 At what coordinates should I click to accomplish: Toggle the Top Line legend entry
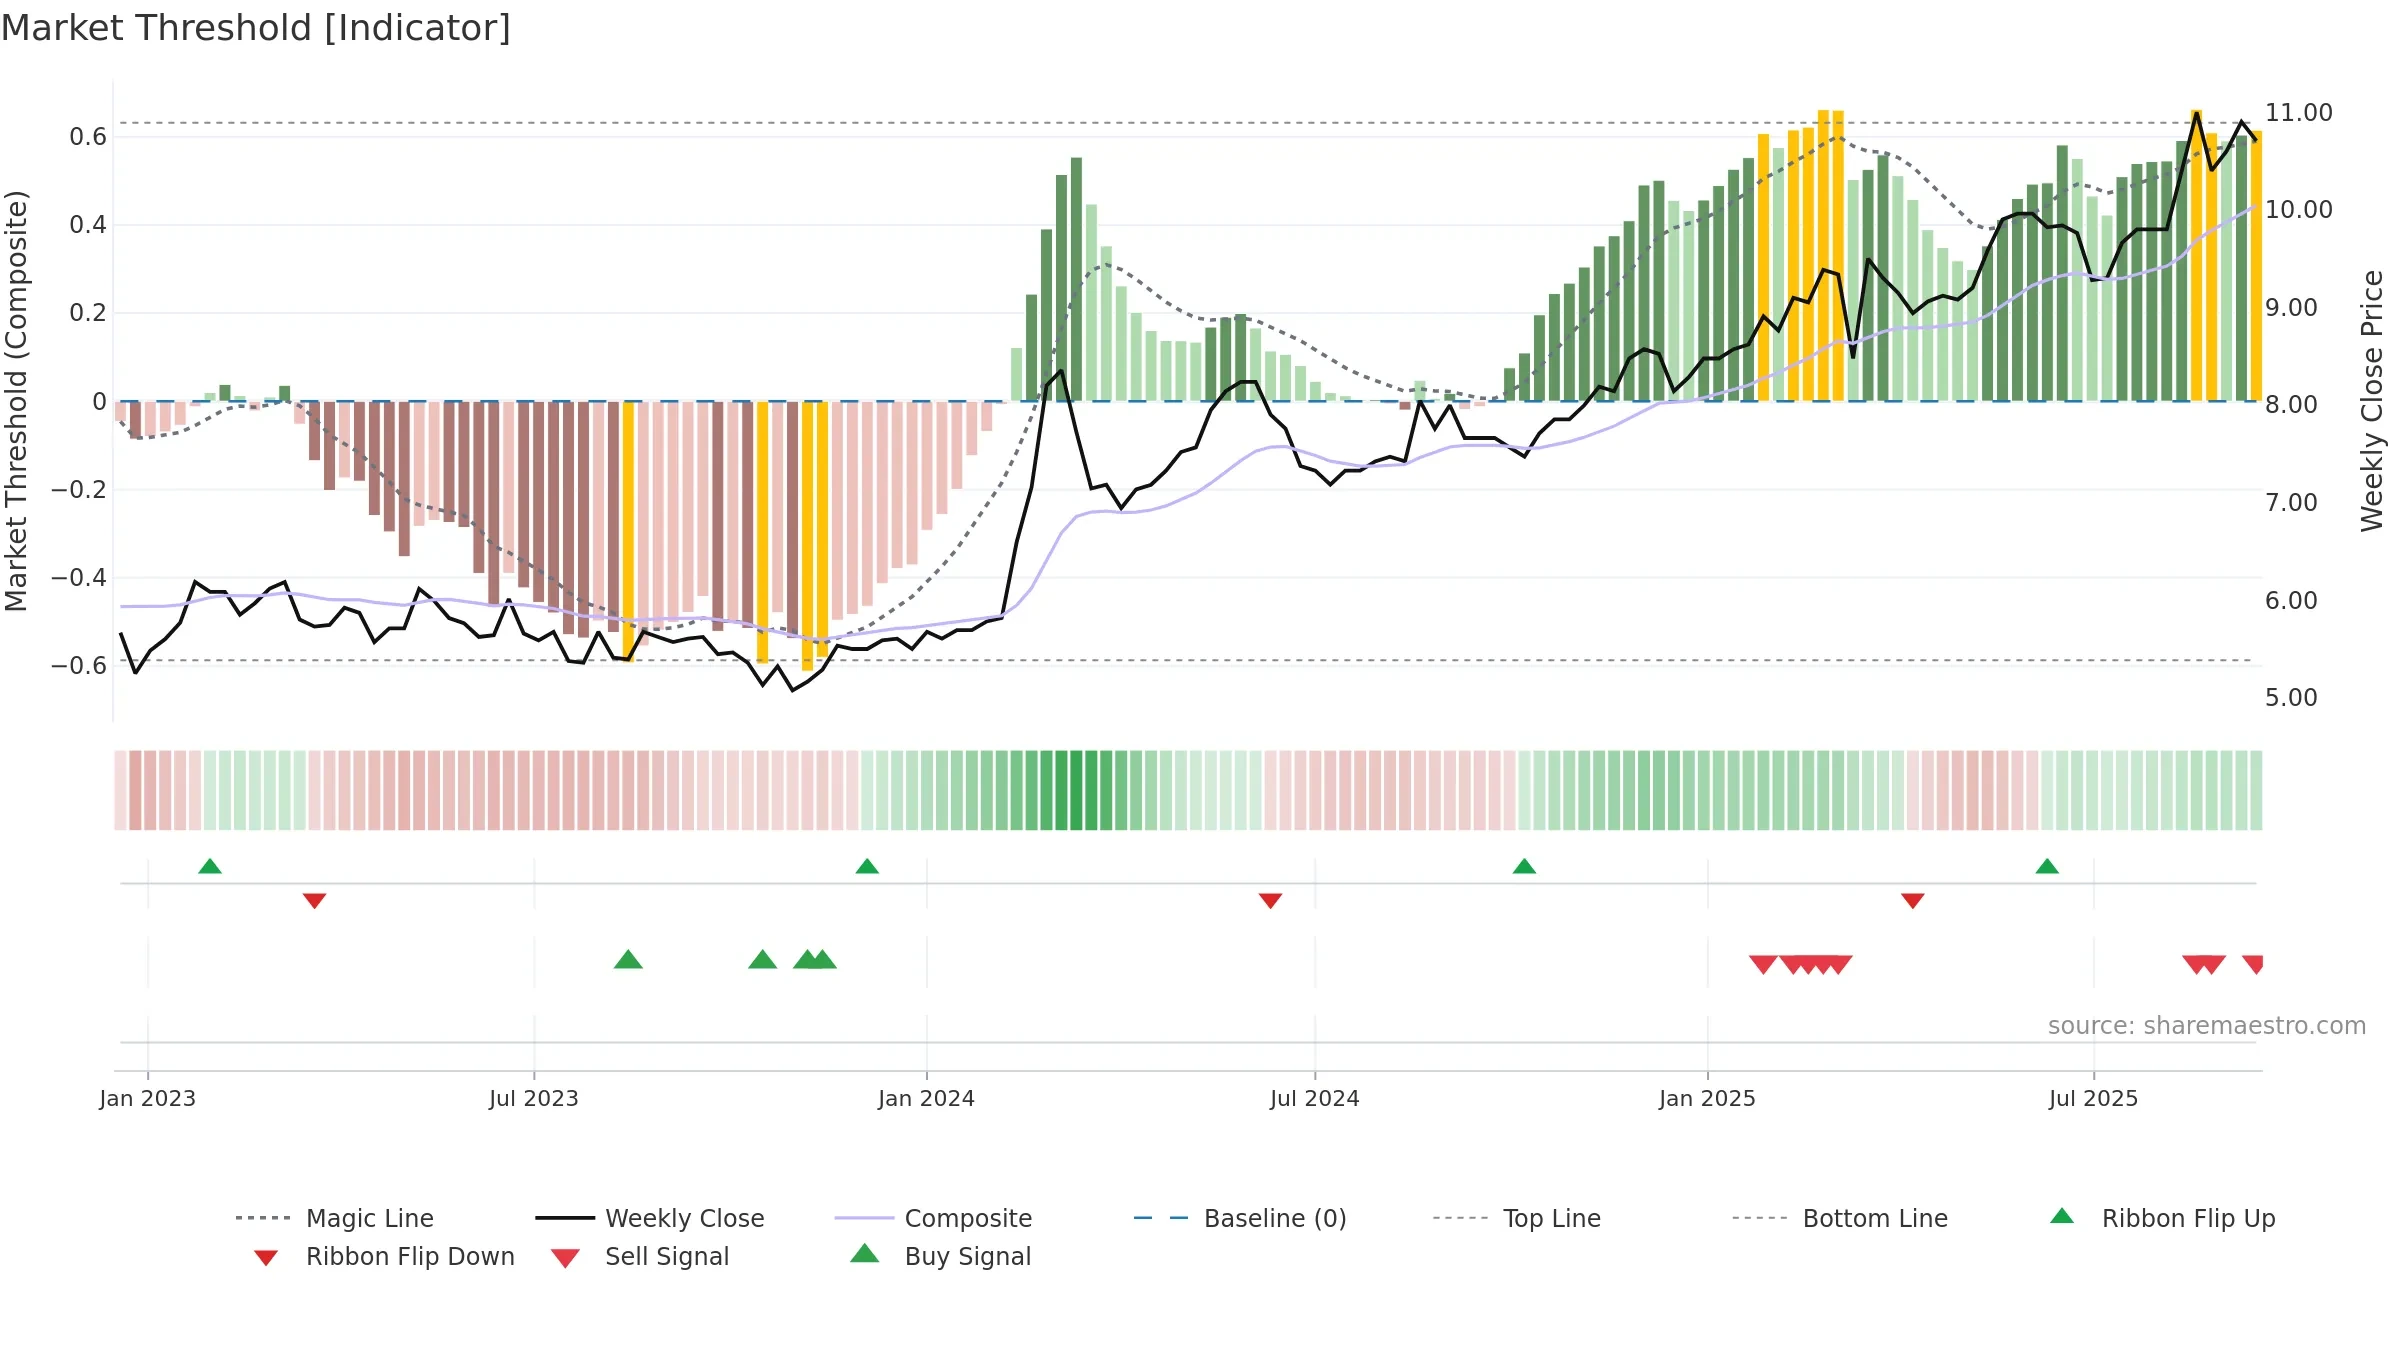click(1516, 1218)
